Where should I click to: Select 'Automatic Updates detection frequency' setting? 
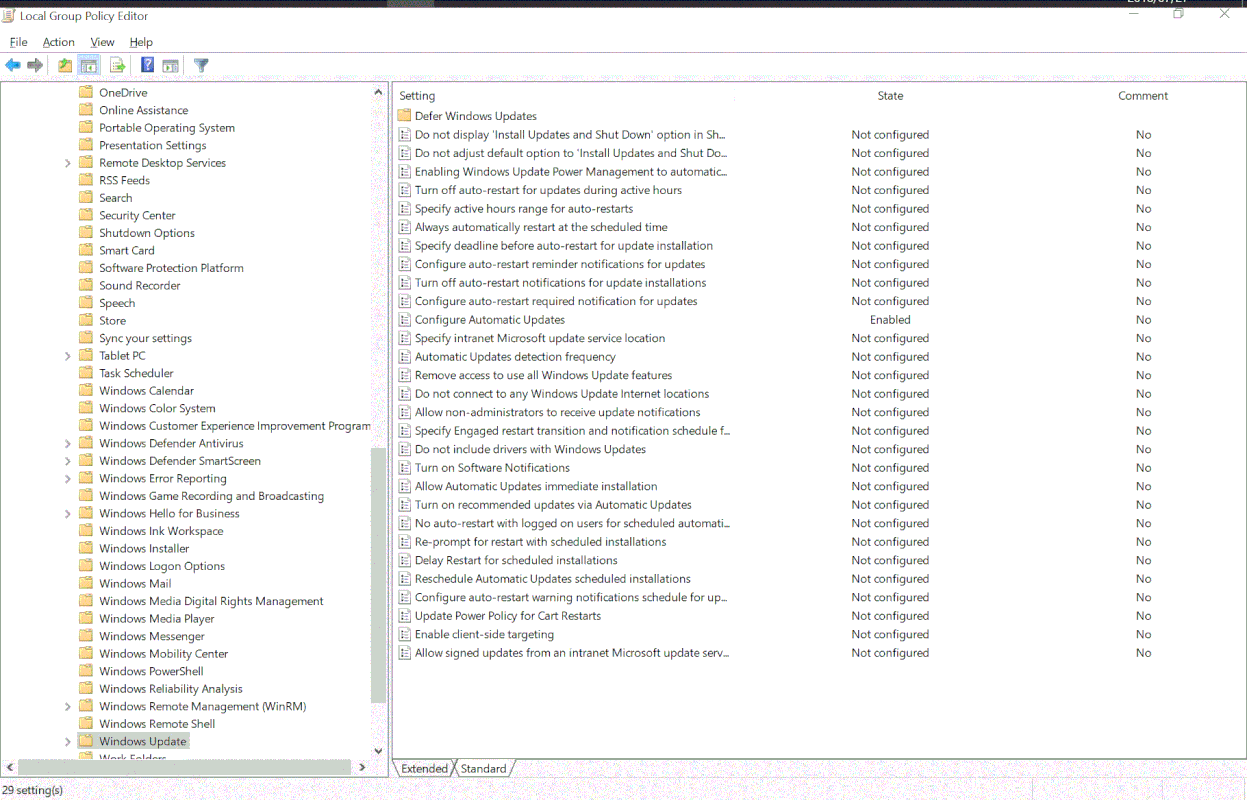[x=515, y=357]
